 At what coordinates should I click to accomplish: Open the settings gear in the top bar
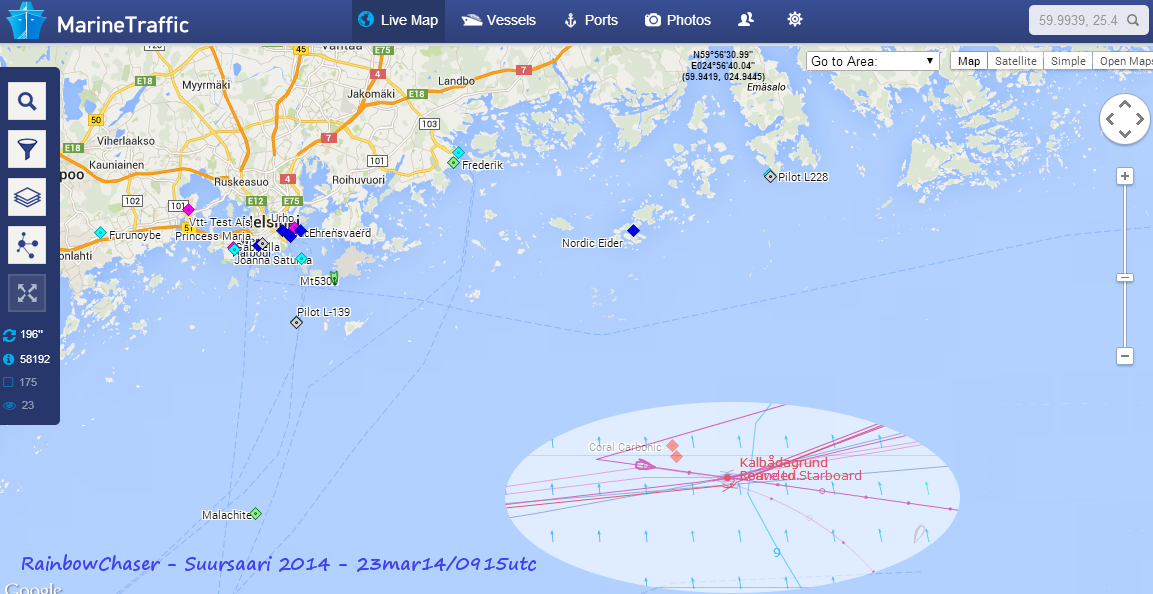795,20
